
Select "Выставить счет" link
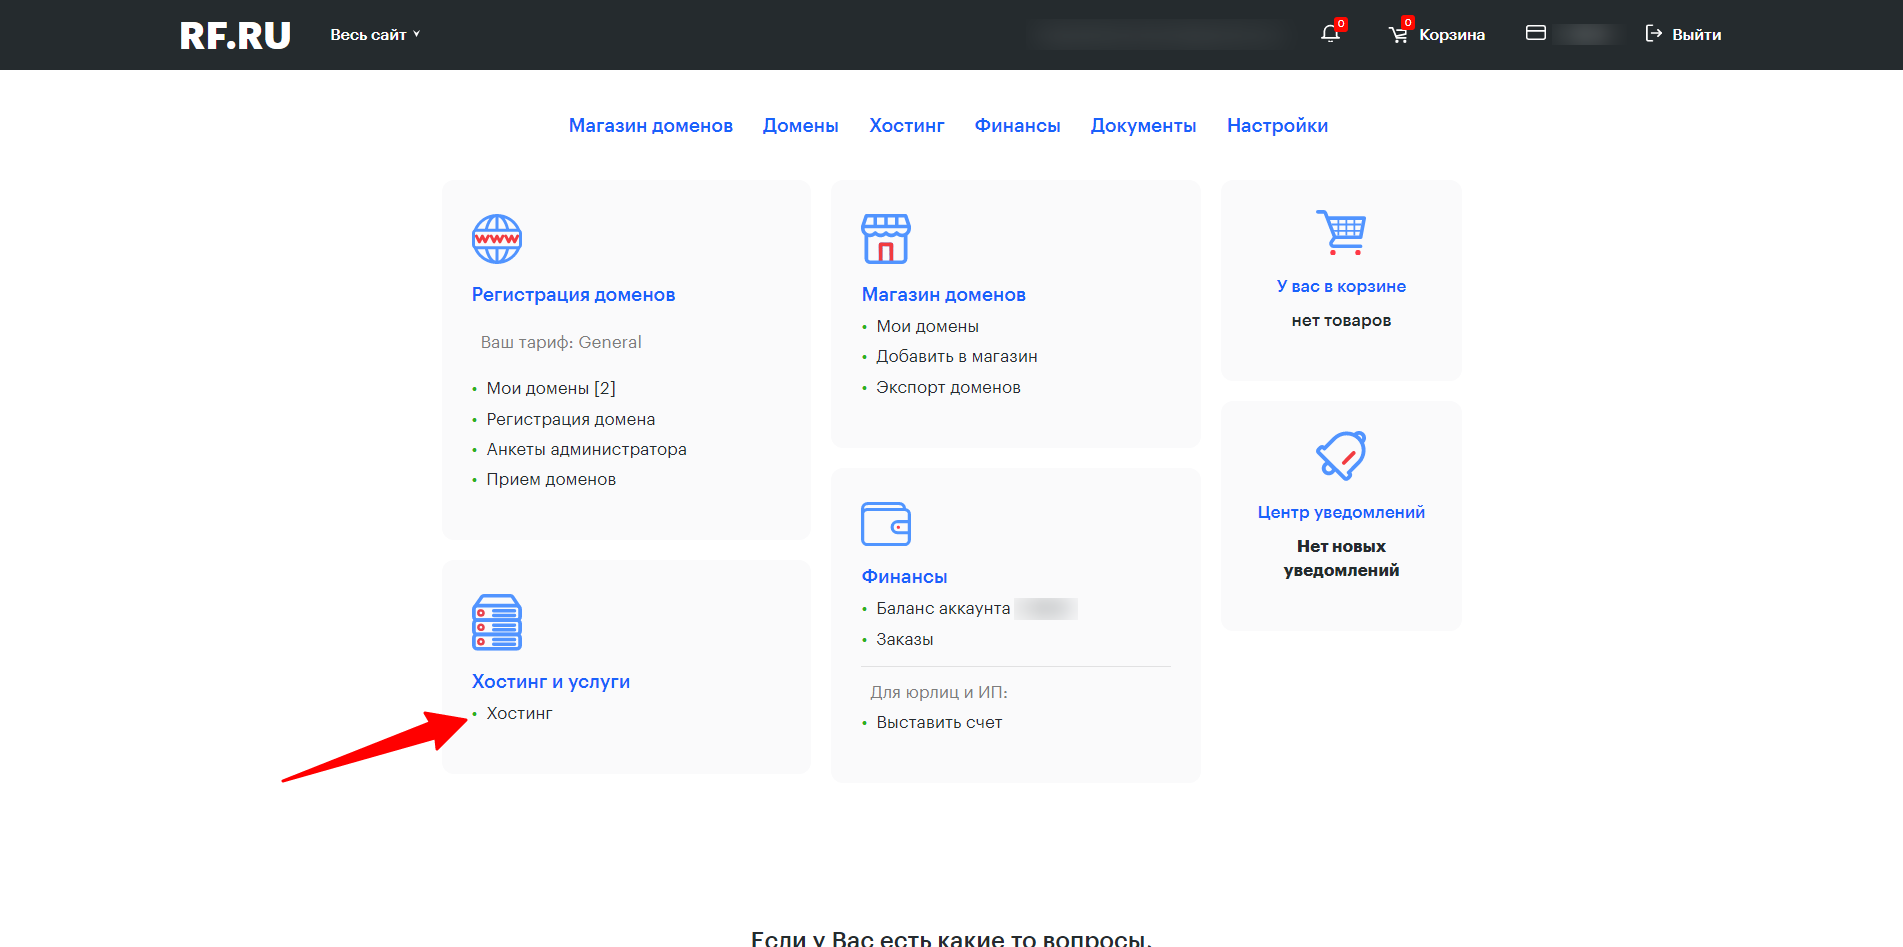[x=939, y=722]
